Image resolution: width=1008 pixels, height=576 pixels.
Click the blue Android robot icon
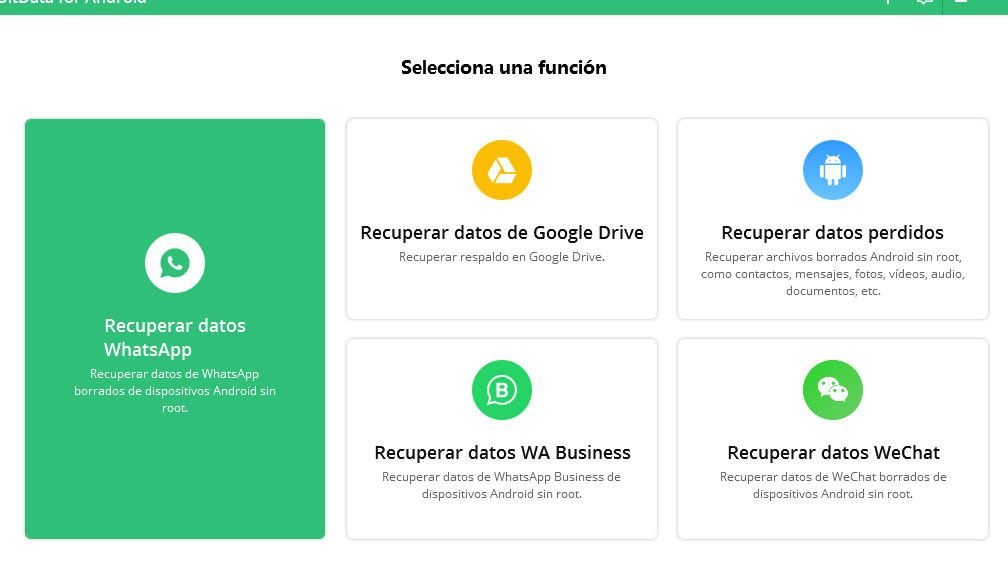tap(832, 170)
